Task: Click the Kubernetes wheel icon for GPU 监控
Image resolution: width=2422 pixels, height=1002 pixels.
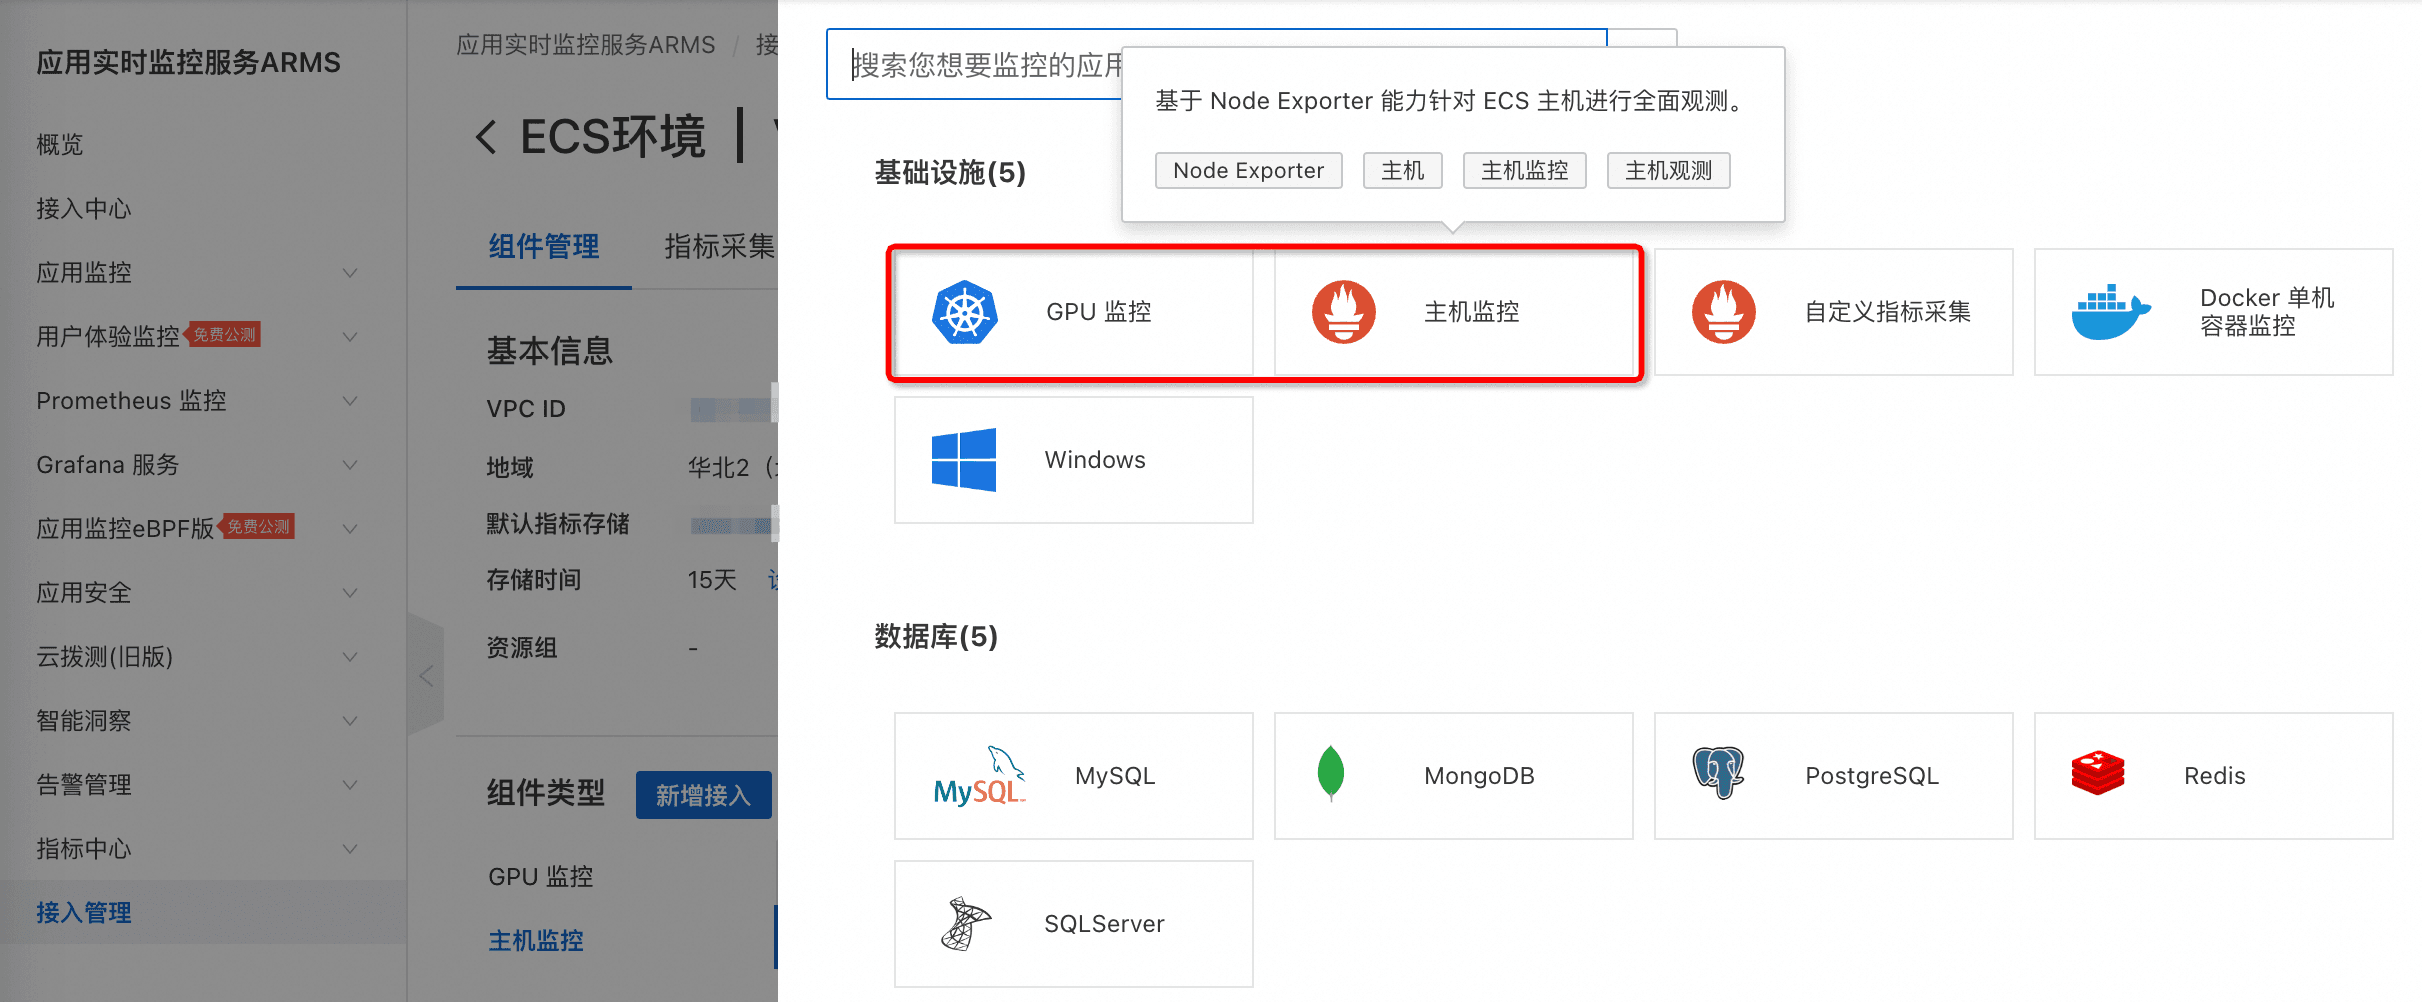Action: click(964, 312)
